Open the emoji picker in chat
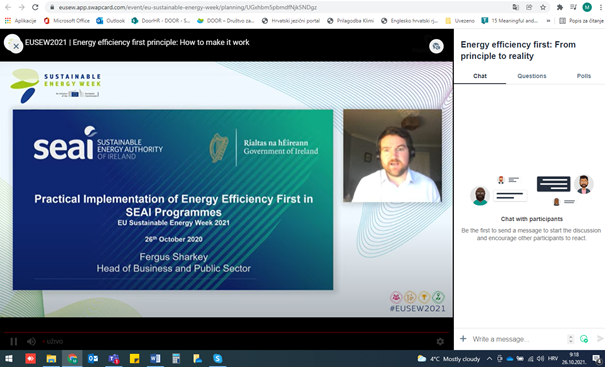Screen dimensions: 605x367 584,339
